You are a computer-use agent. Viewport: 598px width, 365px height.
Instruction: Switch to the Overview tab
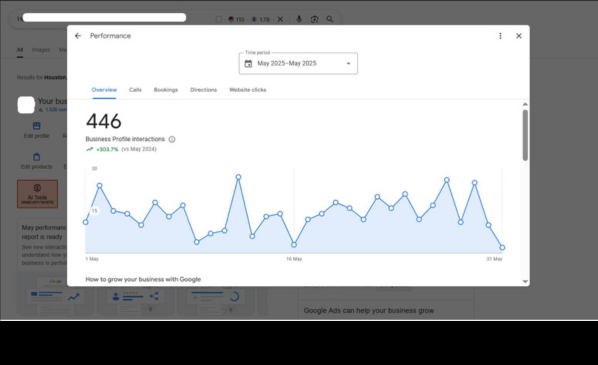pyautogui.click(x=104, y=90)
